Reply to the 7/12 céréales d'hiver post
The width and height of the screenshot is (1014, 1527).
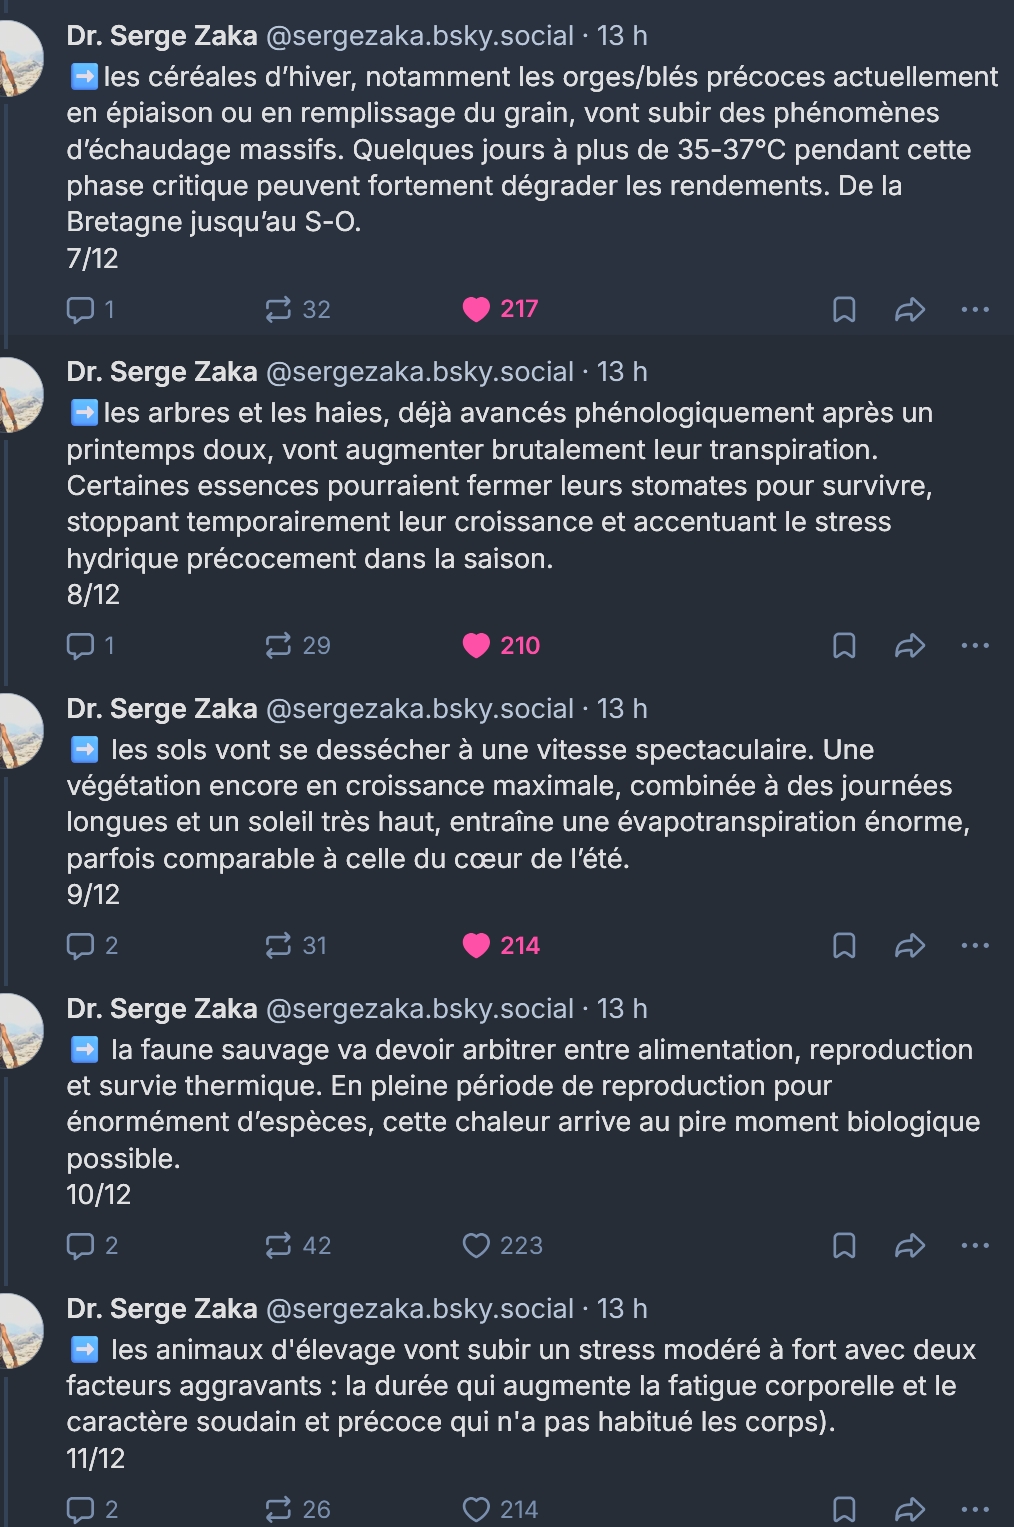(90, 309)
